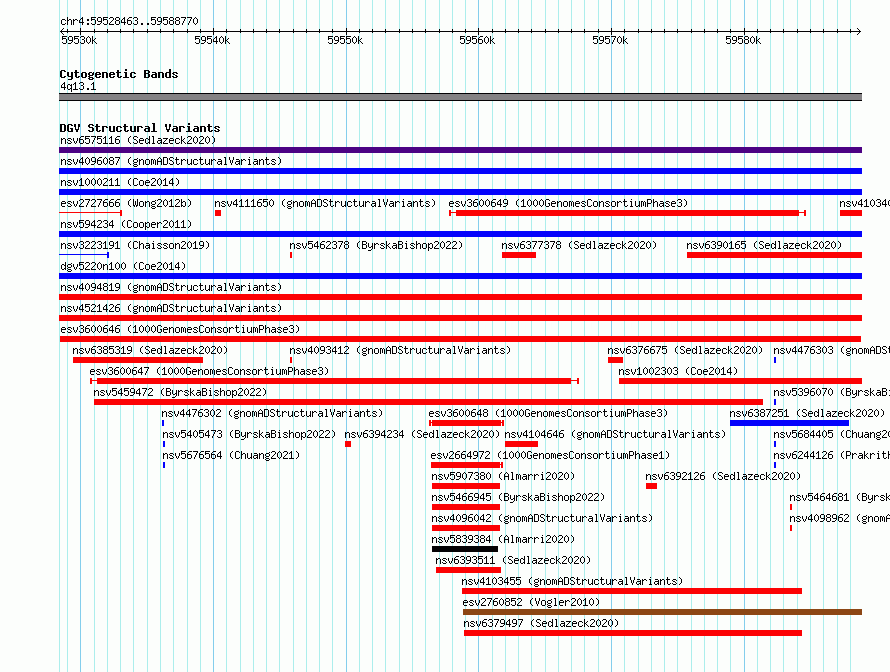Image resolution: width=890 pixels, height=672 pixels.
Task: Open nsv4096042 (gnomADStructuralVariants) label
Action: click(x=542, y=518)
